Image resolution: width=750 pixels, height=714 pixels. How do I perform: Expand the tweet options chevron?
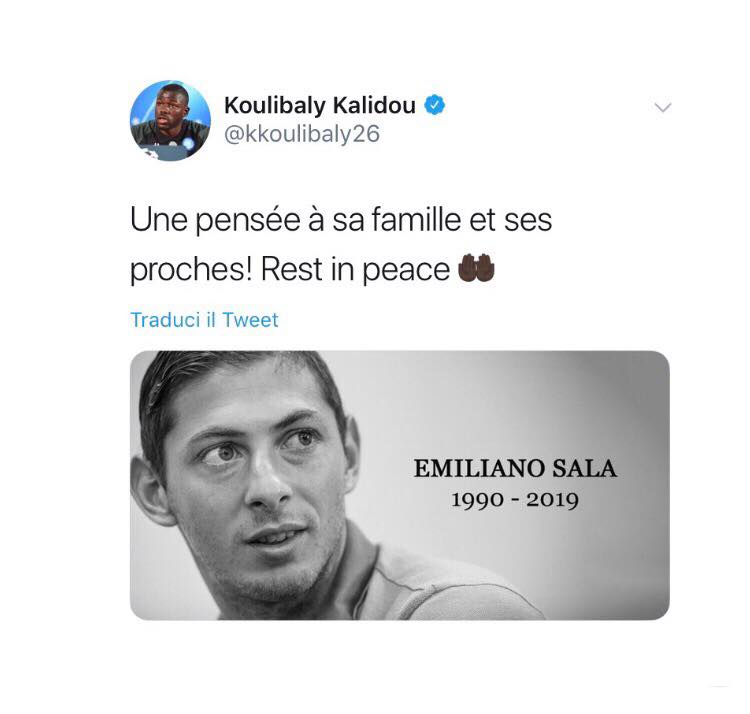(x=662, y=107)
